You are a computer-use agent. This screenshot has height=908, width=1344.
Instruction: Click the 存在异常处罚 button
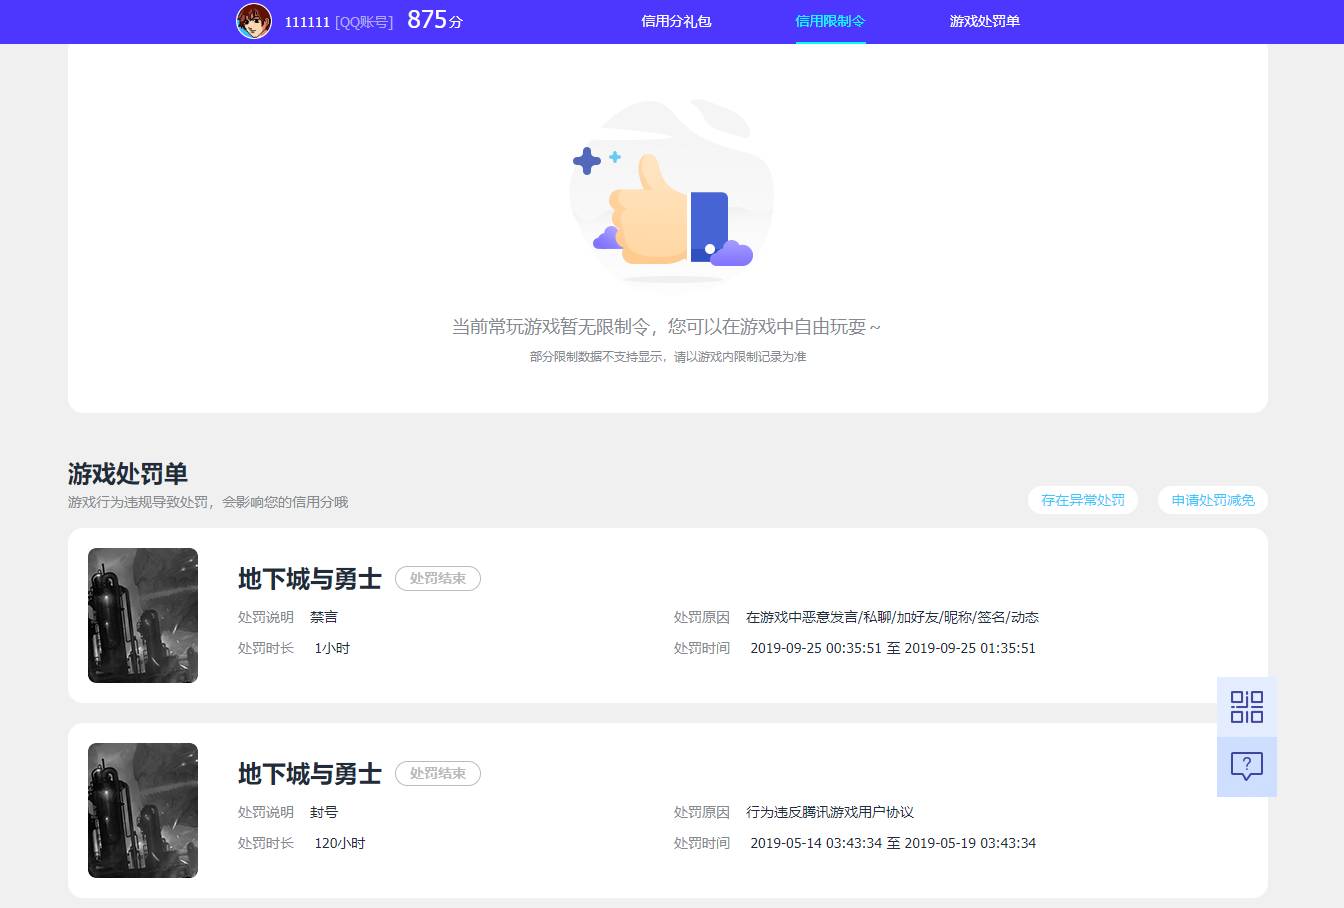coord(1083,500)
